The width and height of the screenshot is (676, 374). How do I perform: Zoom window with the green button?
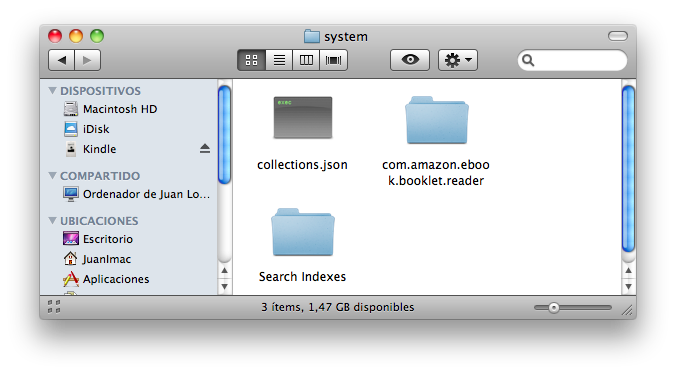(x=97, y=36)
